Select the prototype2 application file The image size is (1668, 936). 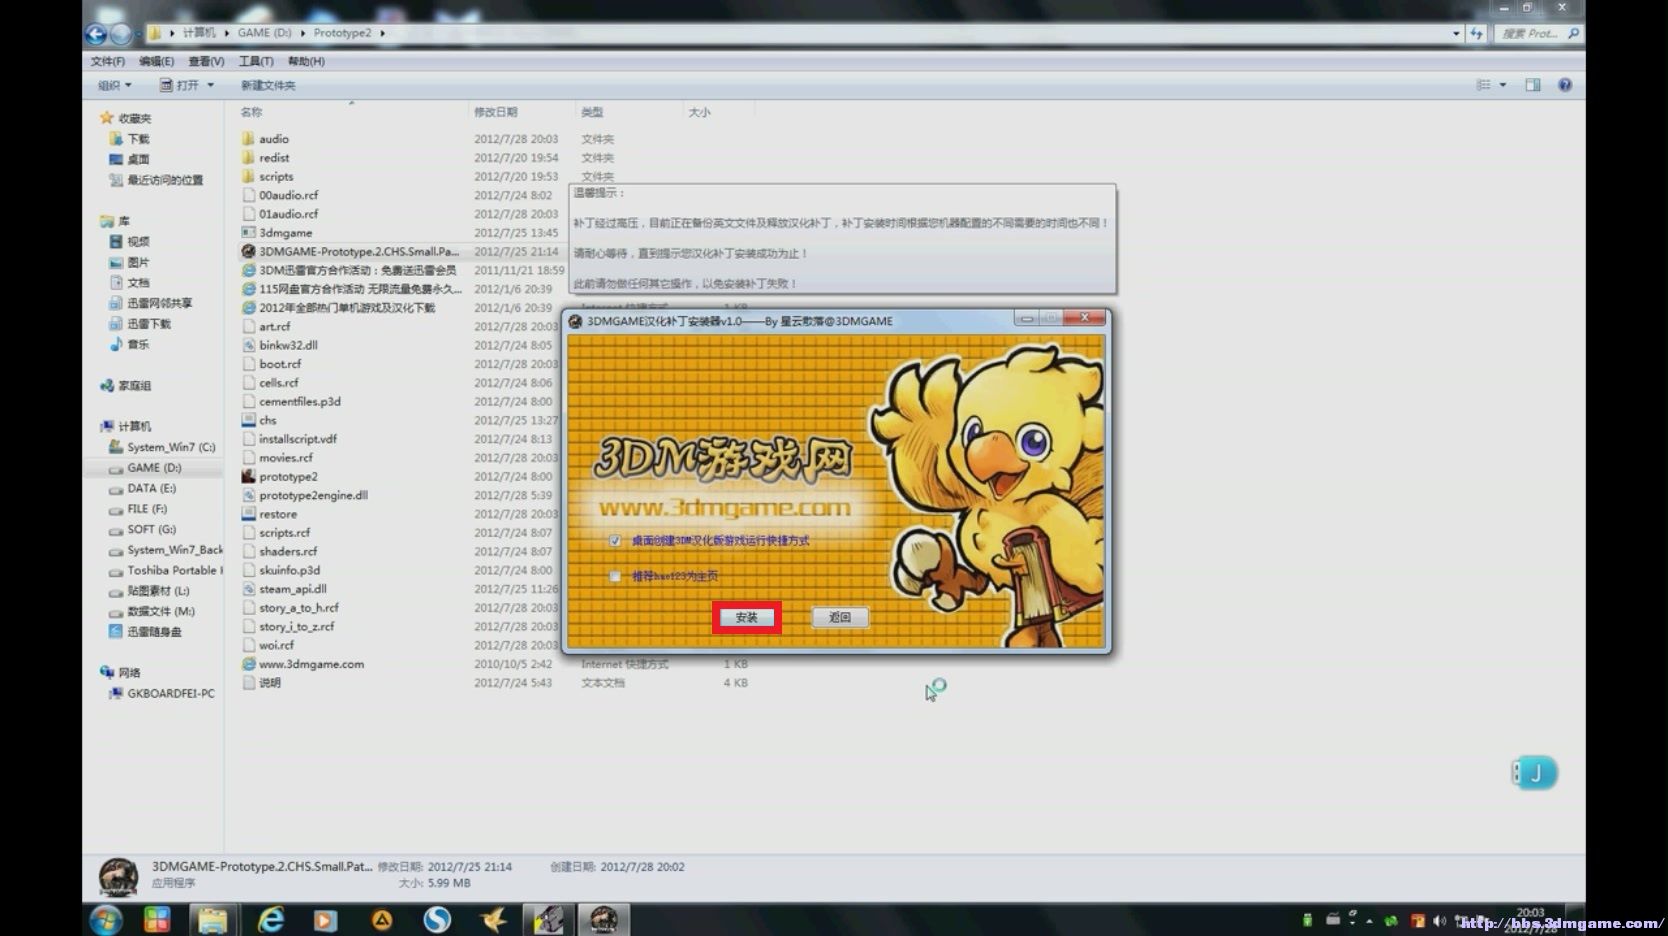point(288,477)
